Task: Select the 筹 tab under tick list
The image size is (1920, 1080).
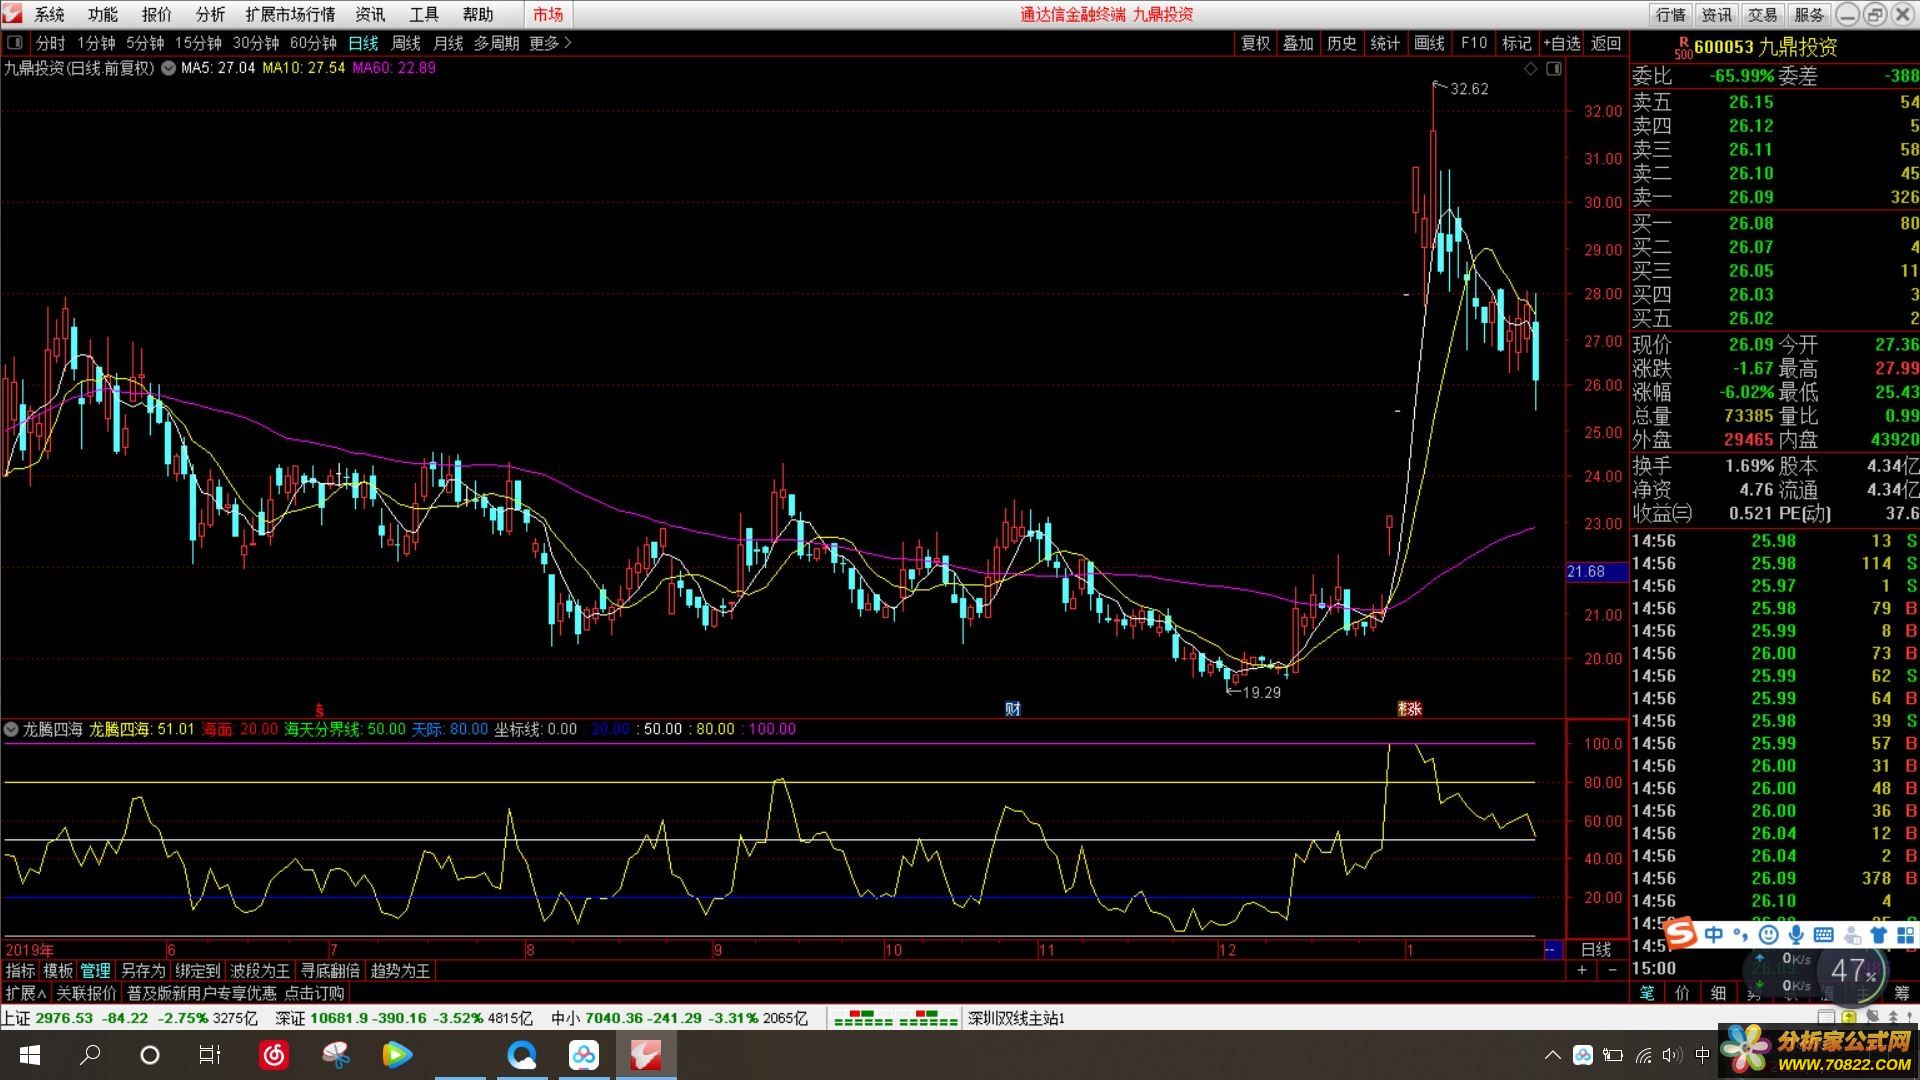Action: coord(1902,993)
